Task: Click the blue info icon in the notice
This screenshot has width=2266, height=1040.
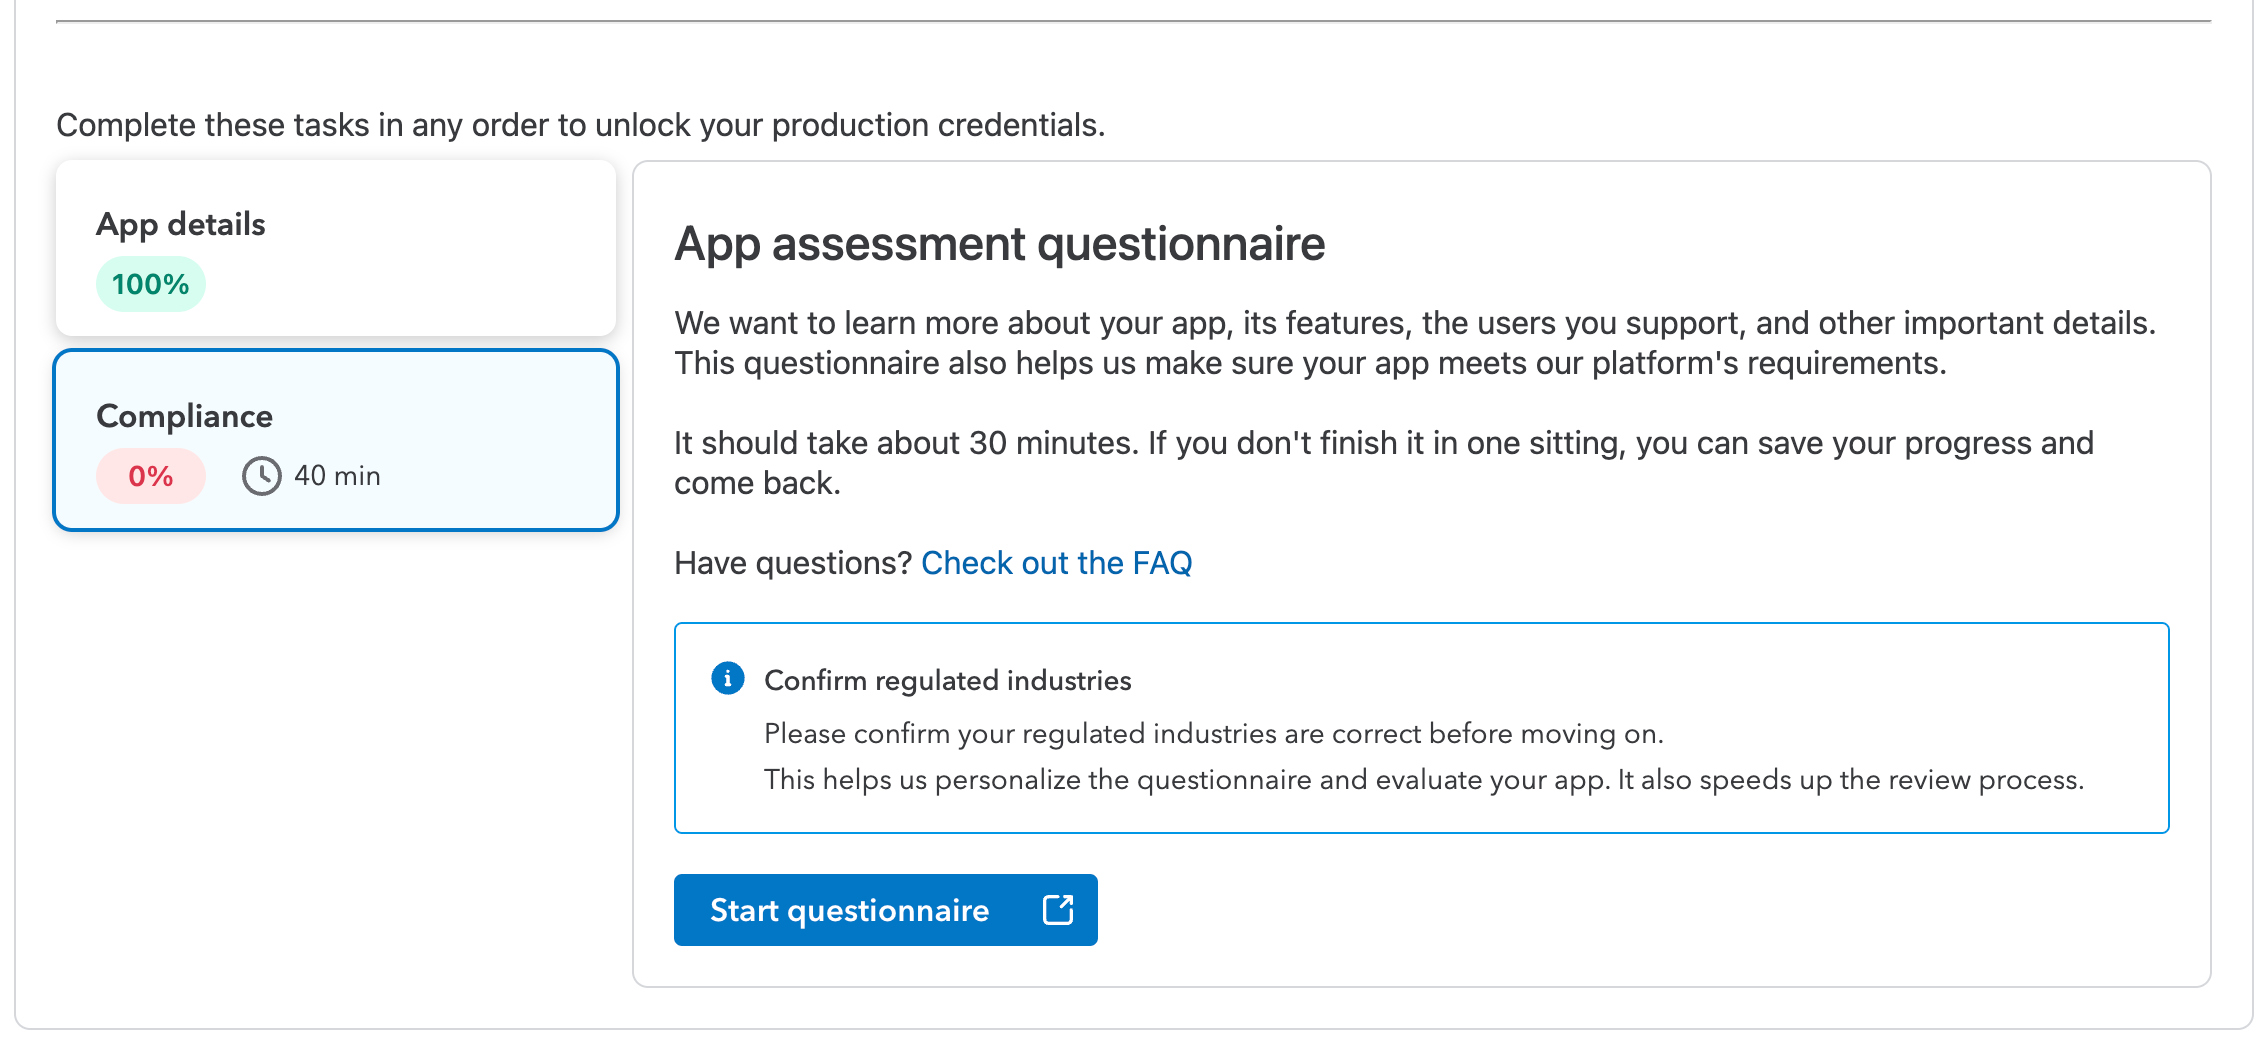Action: pyautogui.click(x=727, y=678)
